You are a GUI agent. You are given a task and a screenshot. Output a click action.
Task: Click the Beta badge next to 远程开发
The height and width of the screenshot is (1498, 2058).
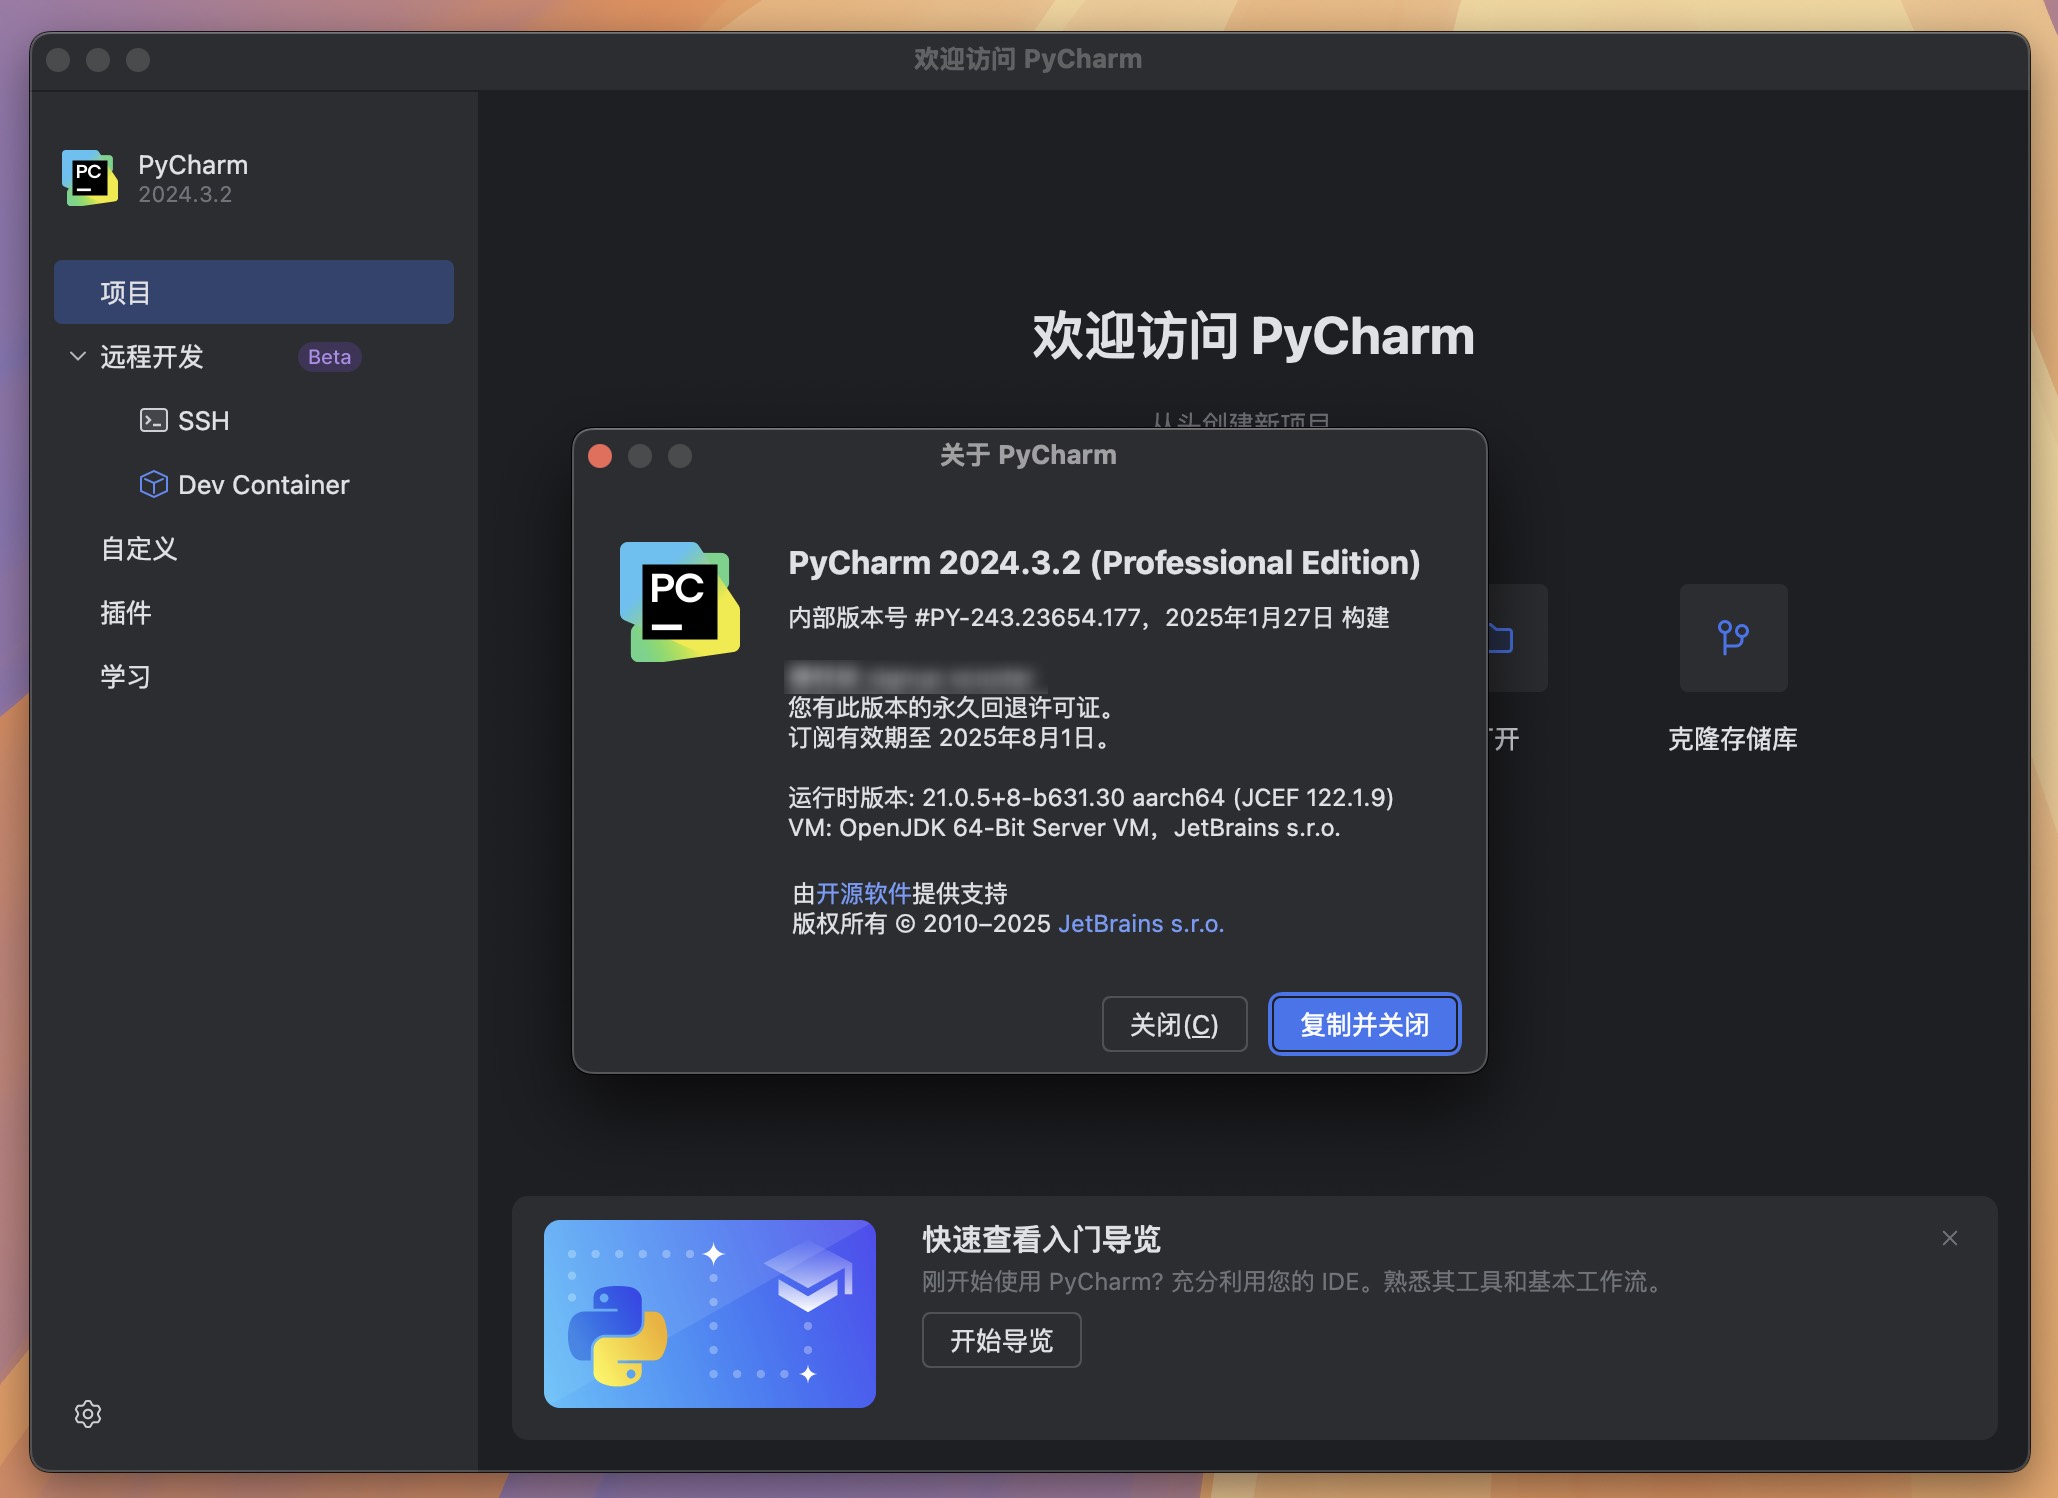[329, 356]
